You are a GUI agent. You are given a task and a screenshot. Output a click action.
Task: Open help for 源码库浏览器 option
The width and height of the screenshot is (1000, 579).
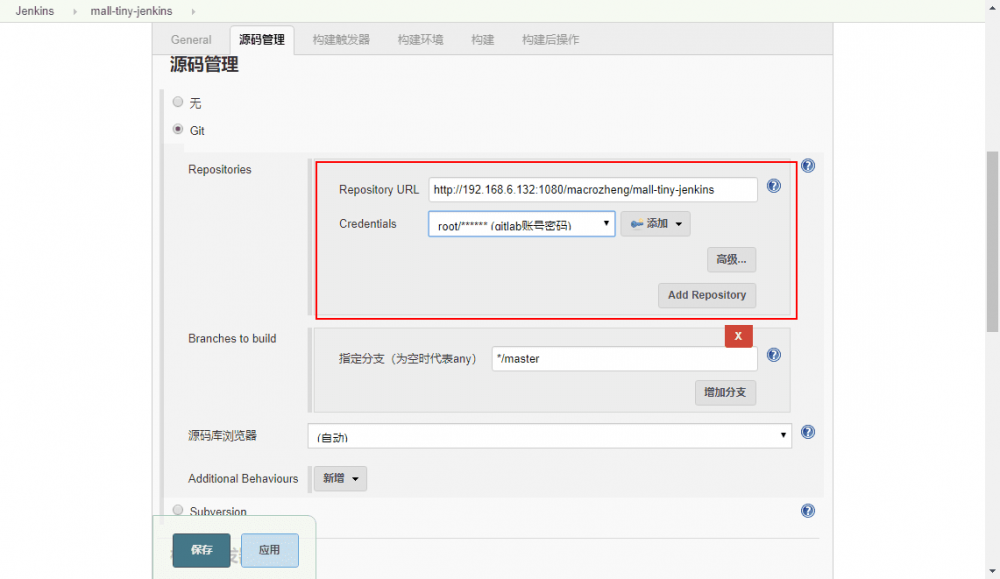[x=808, y=432]
